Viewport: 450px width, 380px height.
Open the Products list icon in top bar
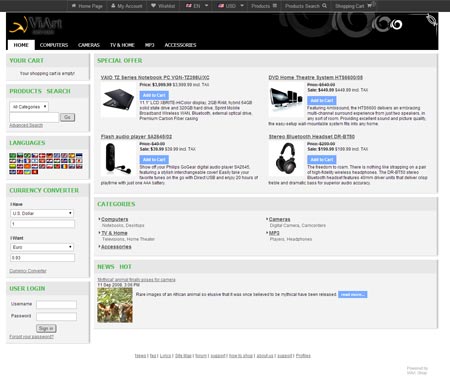275,6
